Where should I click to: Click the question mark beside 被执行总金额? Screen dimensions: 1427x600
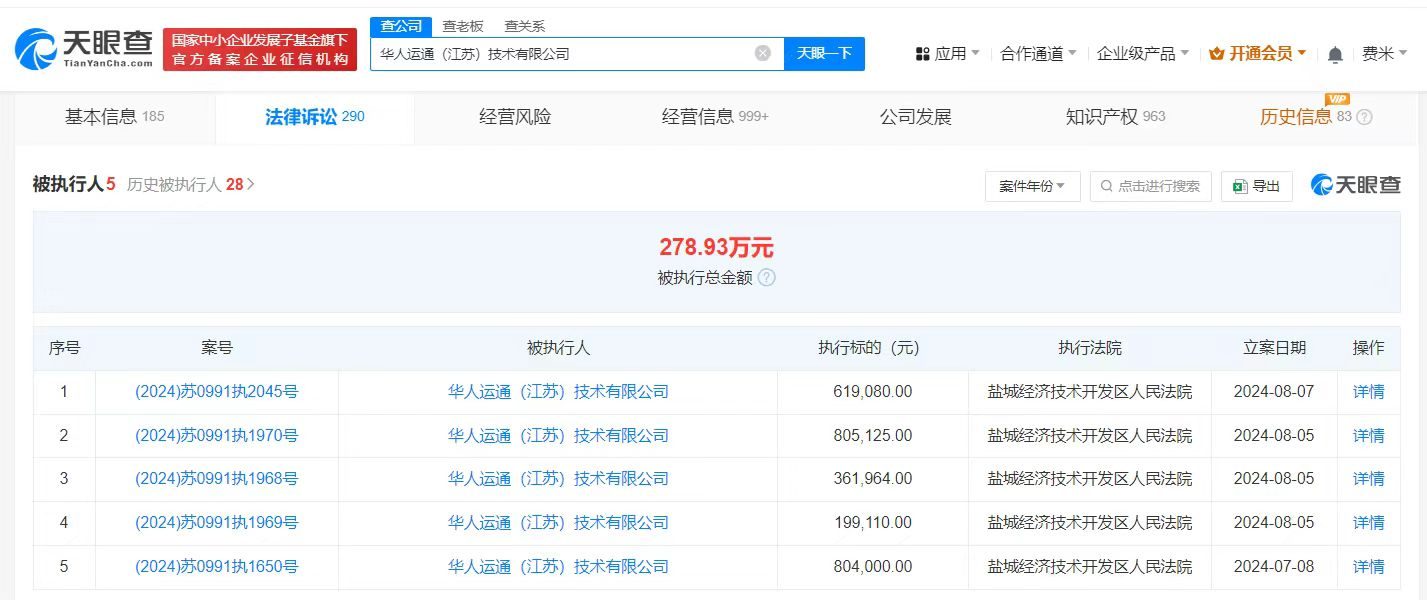coord(766,278)
